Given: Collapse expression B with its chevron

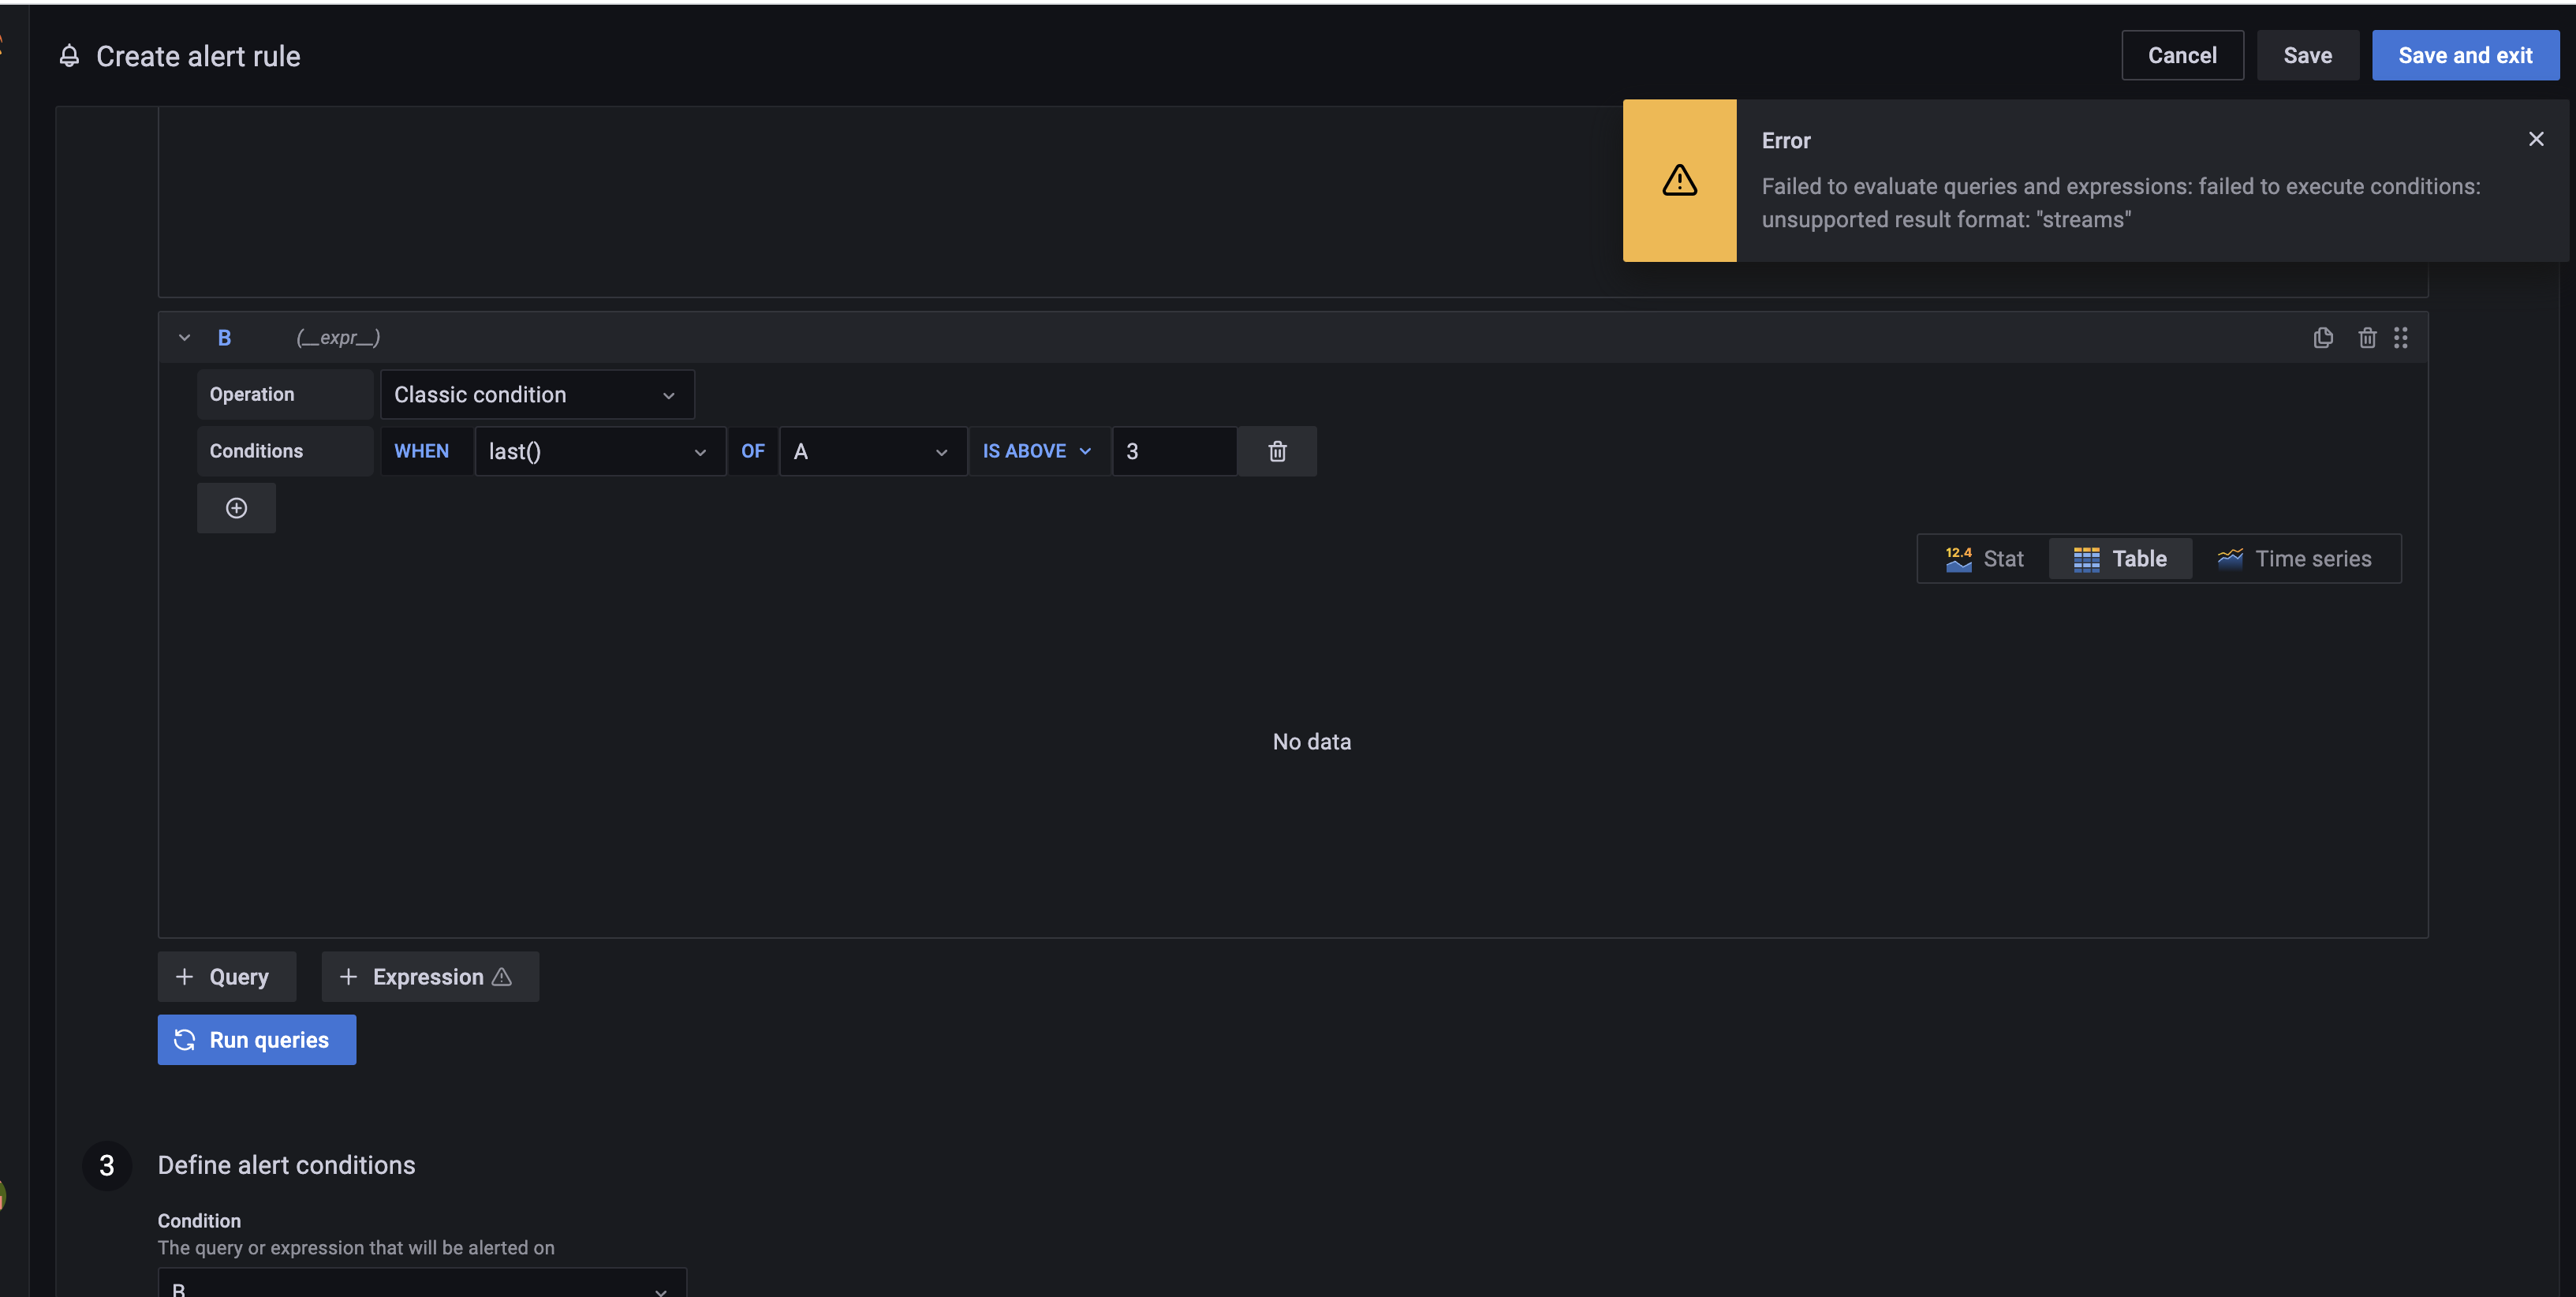Looking at the screenshot, I should point(184,337).
